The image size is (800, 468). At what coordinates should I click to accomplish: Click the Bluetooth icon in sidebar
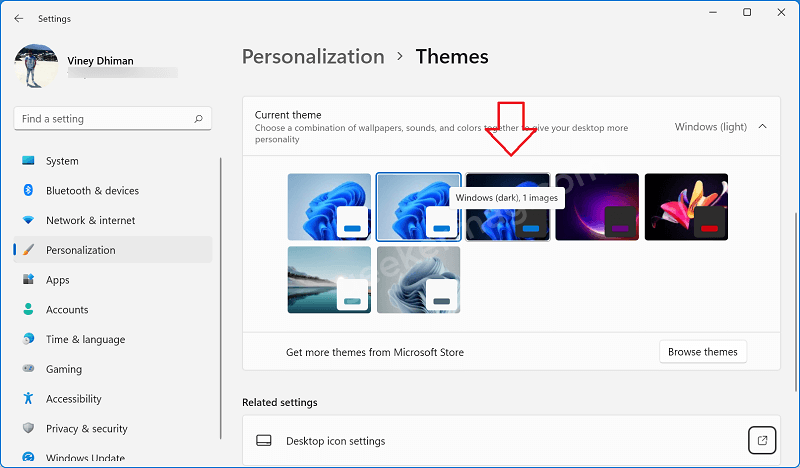[28, 190]
